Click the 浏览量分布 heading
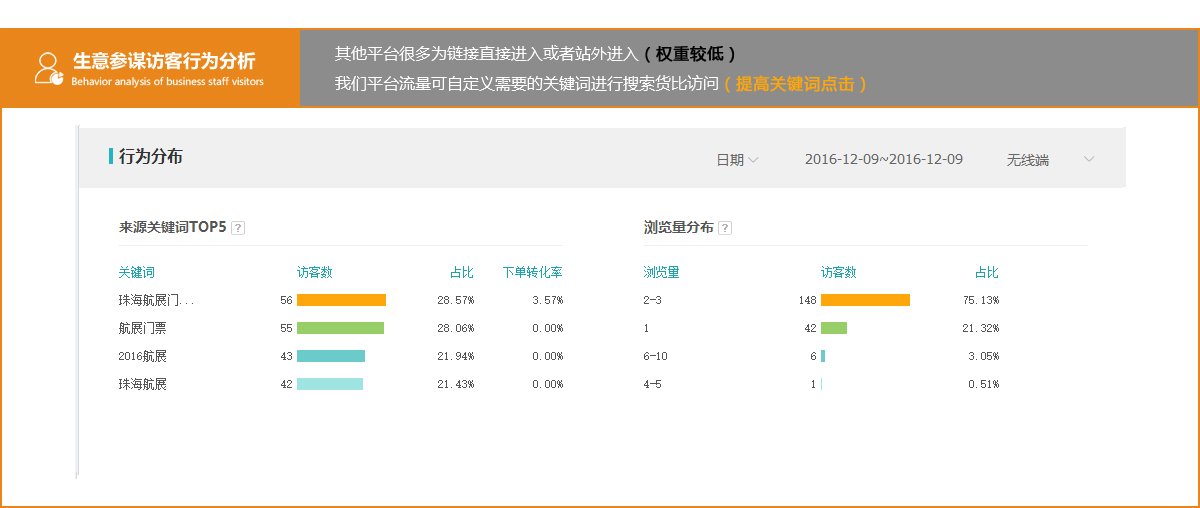 [x=679, y=228]
